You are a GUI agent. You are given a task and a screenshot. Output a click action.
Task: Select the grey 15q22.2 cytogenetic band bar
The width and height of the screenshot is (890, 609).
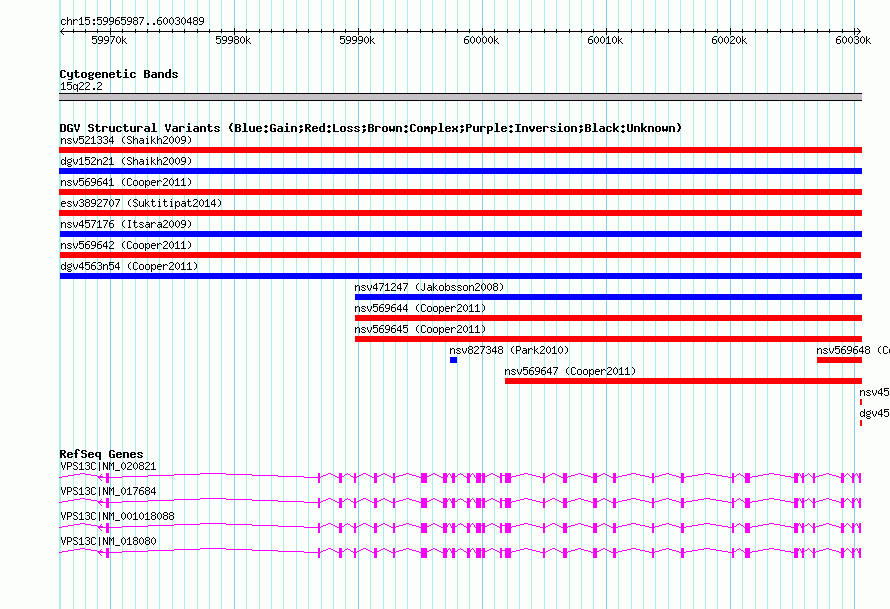[460, 97]
